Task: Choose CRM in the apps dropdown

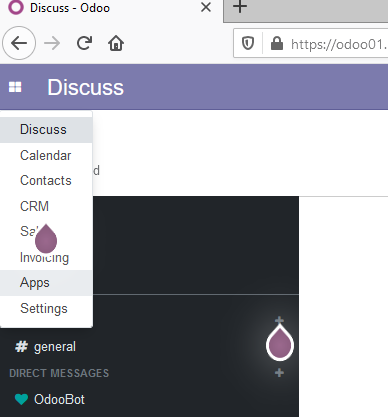Action: pos(46,206)
